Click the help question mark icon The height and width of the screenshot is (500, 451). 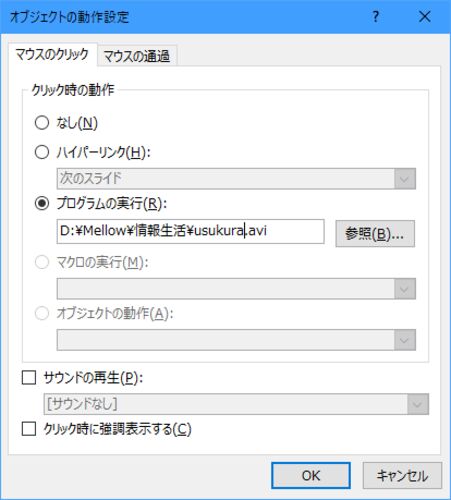point(376,16)
